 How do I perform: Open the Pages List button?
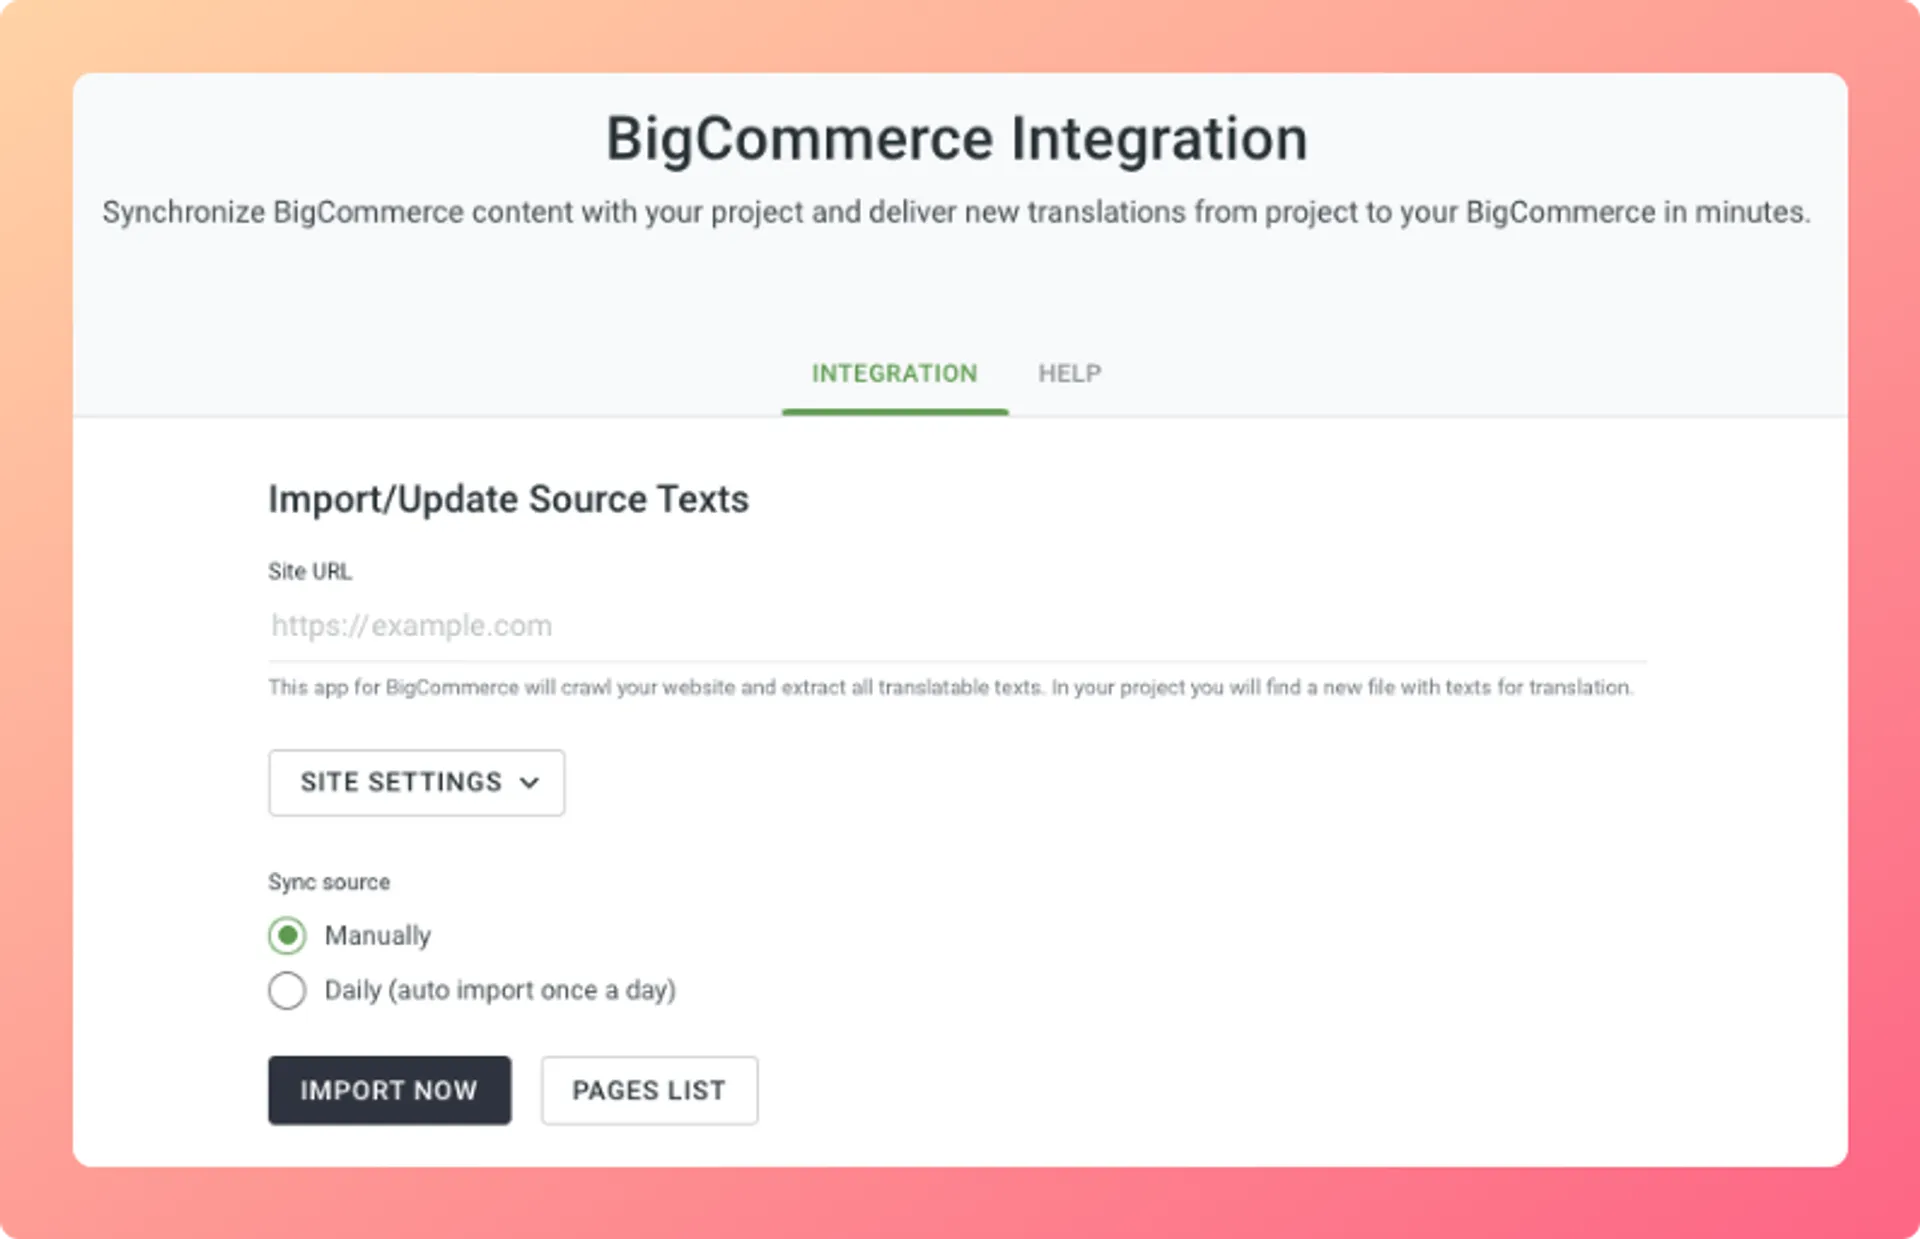click(649, 1090)
